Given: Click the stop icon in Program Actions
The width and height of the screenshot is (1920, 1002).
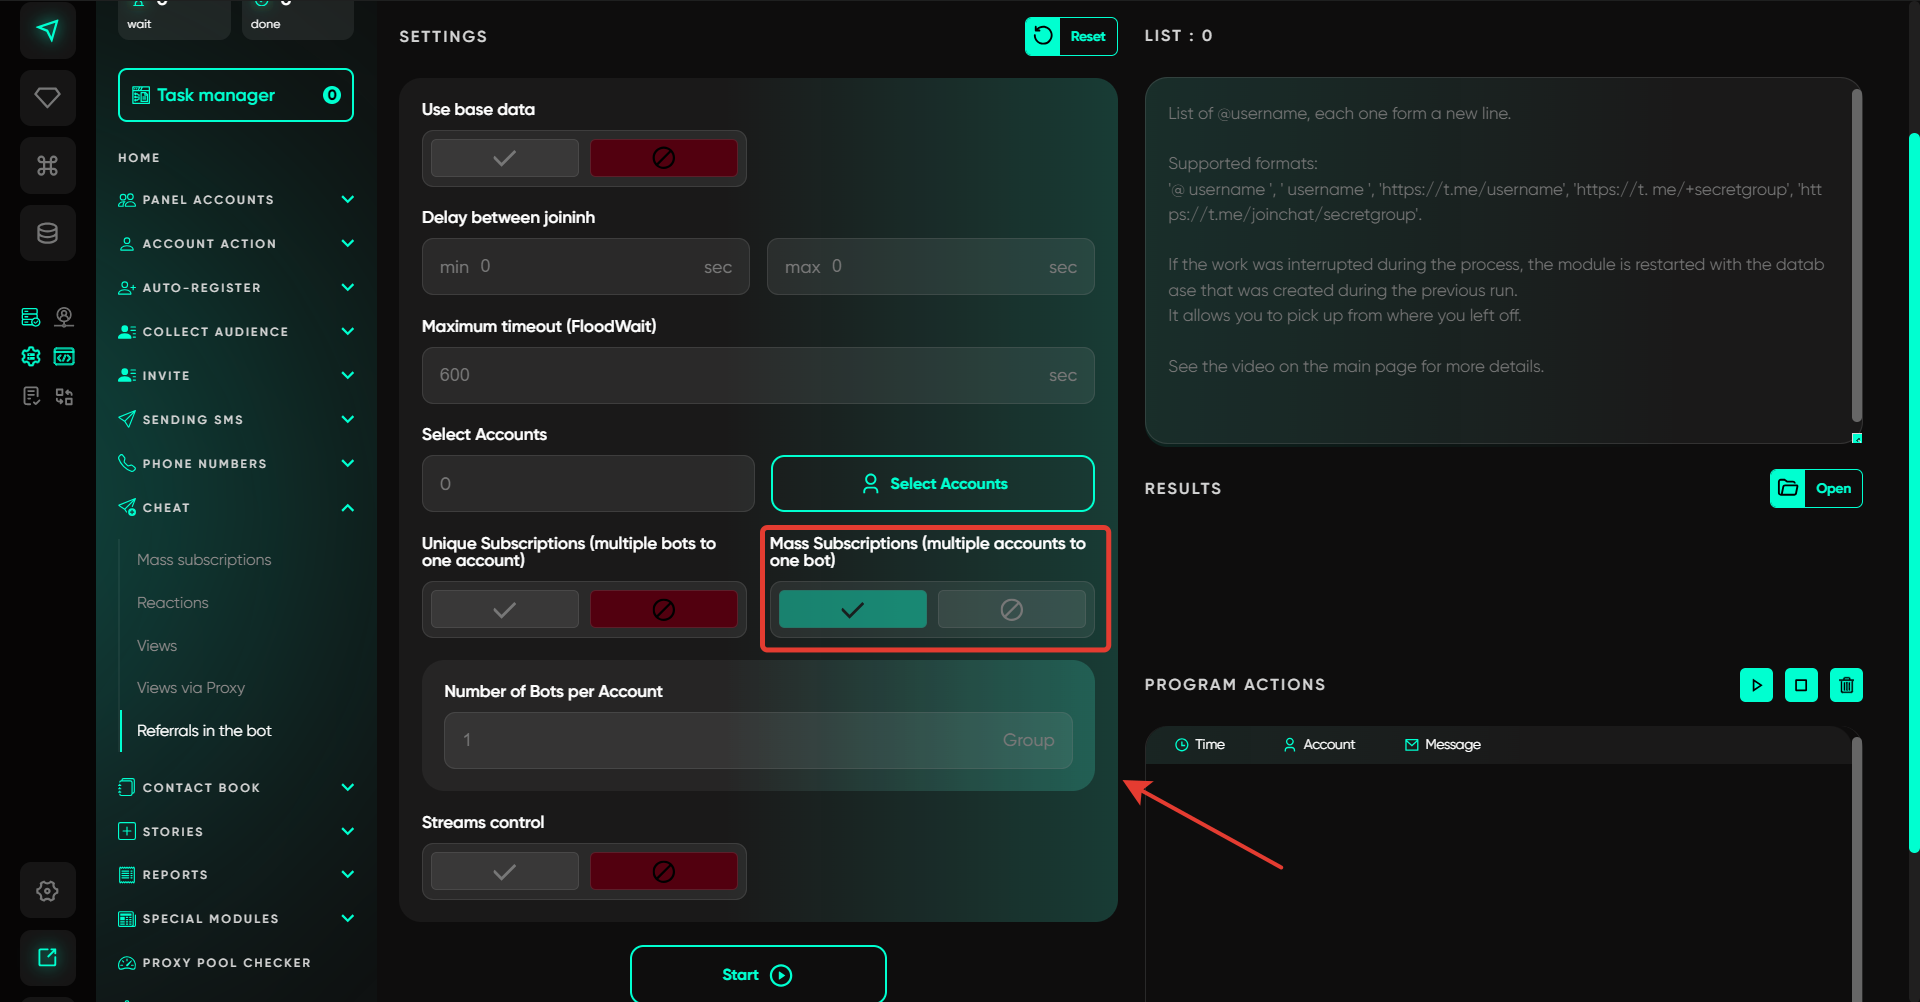Looking at the screenshot, I should pyautogui.click(x=1801, y=685).
